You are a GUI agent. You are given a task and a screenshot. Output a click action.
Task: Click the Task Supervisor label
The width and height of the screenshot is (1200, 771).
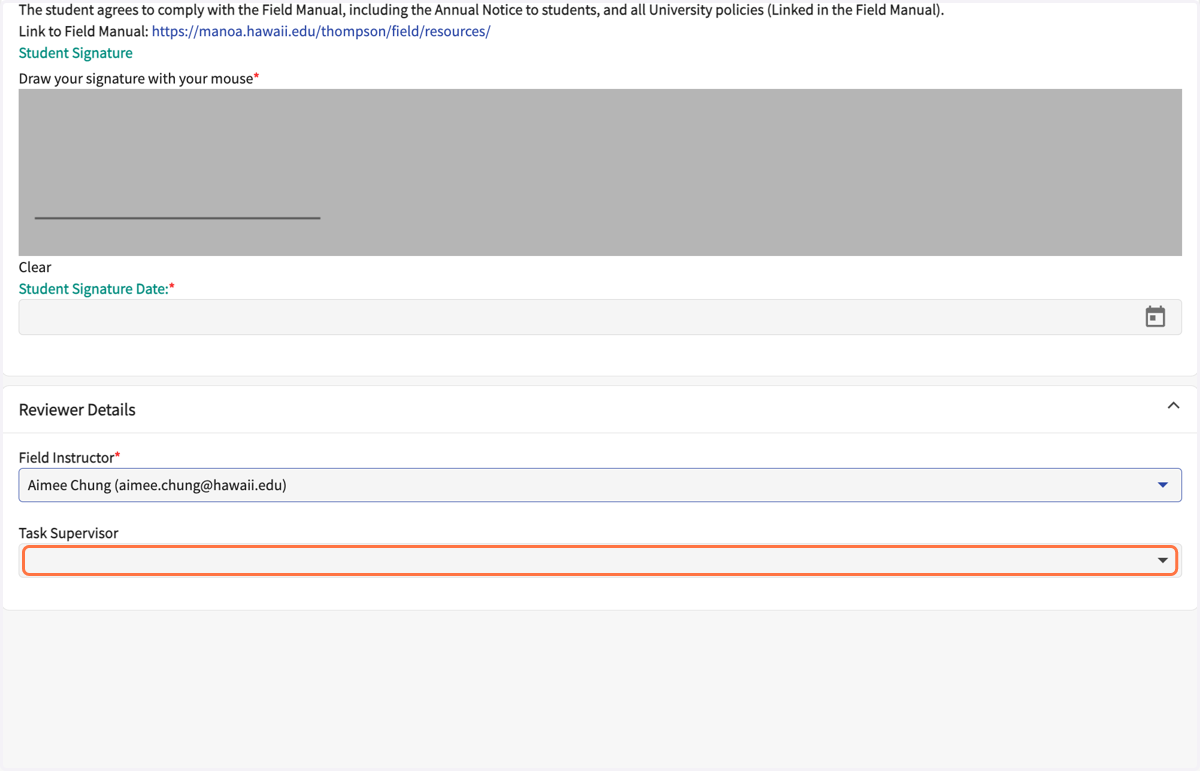point(69,533)
